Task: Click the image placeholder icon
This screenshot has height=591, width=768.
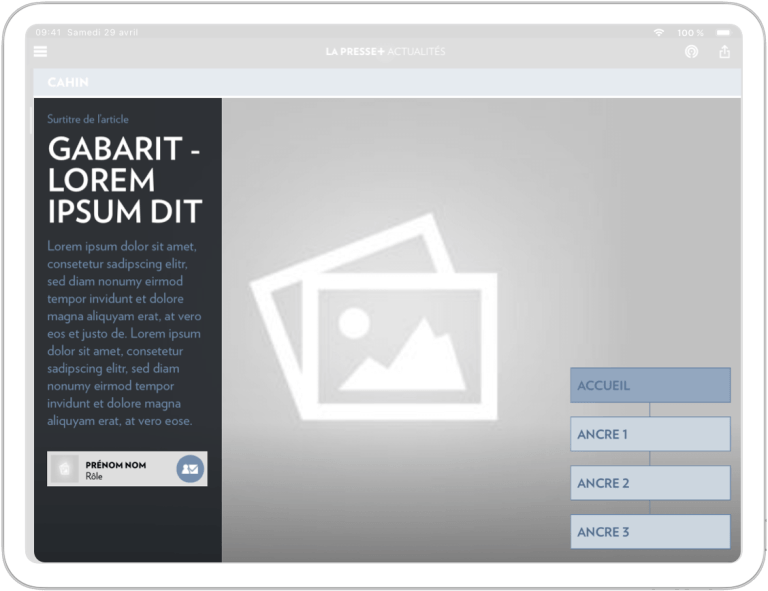Action: pos(374,318)
